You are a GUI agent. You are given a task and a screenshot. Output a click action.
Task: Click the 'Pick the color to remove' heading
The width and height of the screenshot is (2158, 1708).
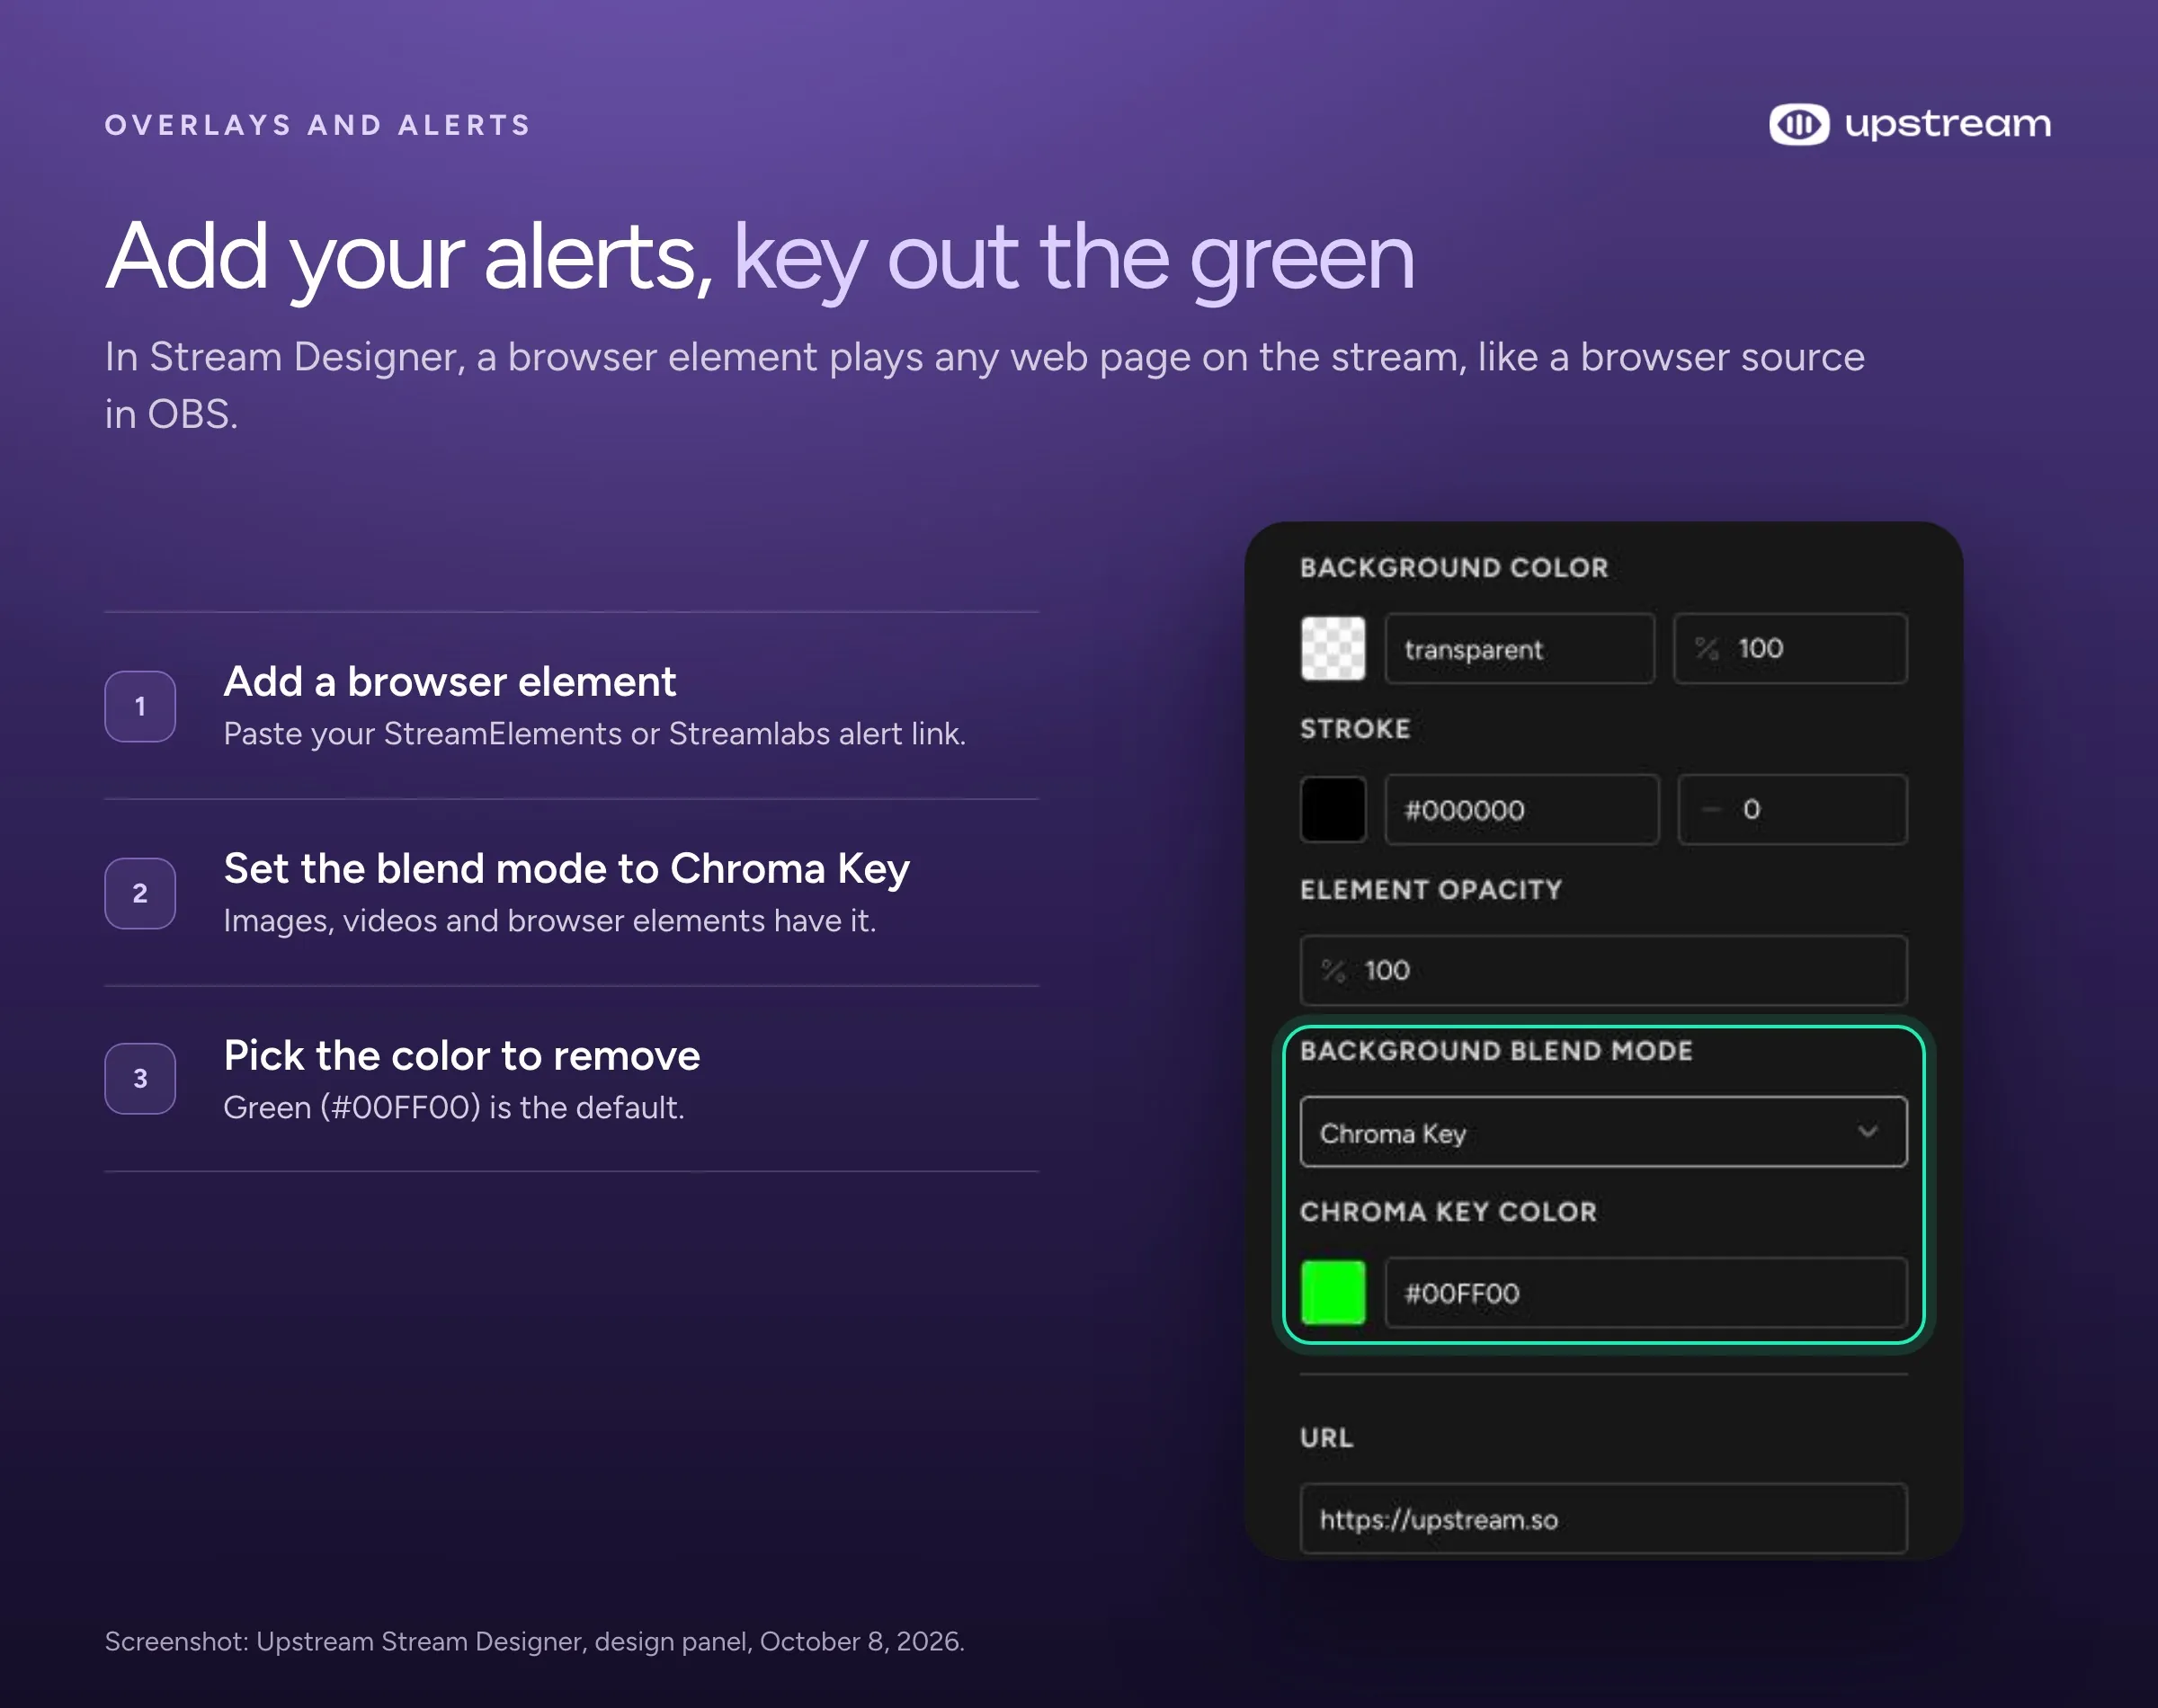461,1055
